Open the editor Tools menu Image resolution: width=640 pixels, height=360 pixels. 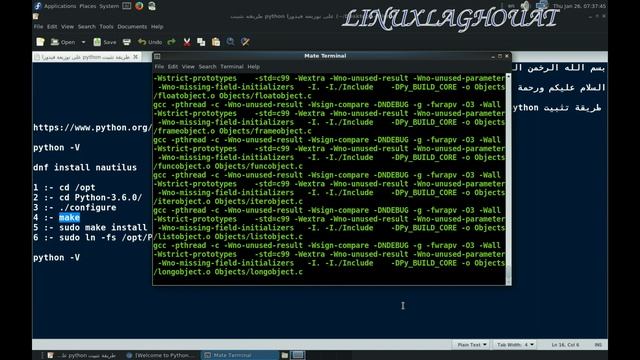pyautogui.click(x=106, y=27)
